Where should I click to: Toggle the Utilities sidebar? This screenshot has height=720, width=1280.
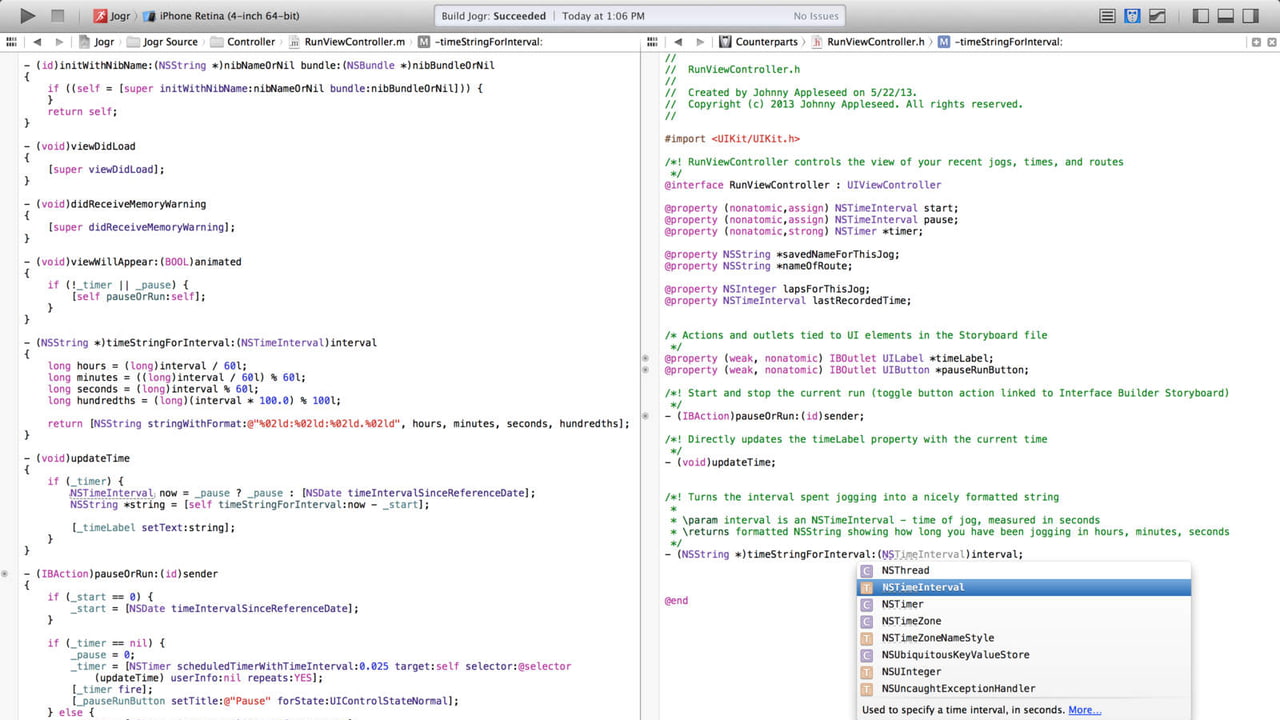[x=1251, y=16]
